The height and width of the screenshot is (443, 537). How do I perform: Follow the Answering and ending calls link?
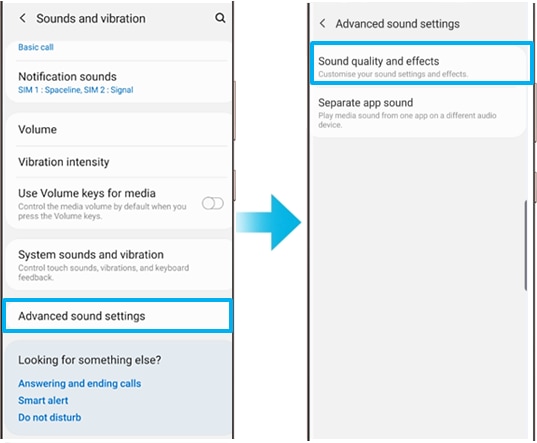[79, 383]
